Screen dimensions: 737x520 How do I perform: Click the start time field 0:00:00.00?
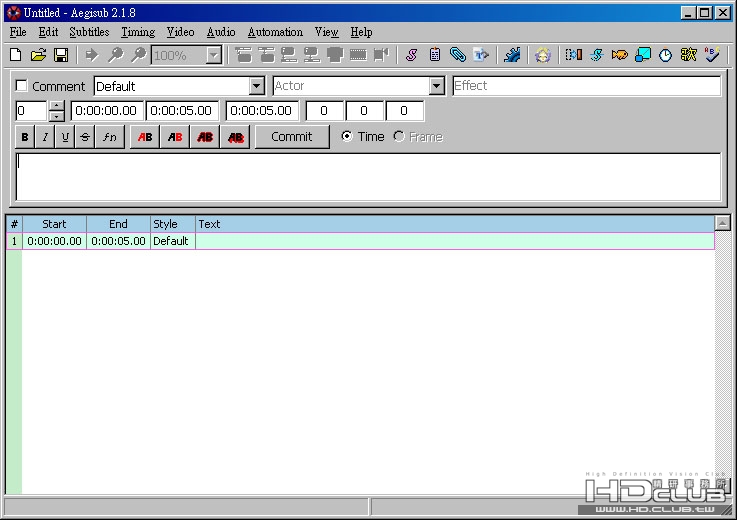(x=107, y=111)
